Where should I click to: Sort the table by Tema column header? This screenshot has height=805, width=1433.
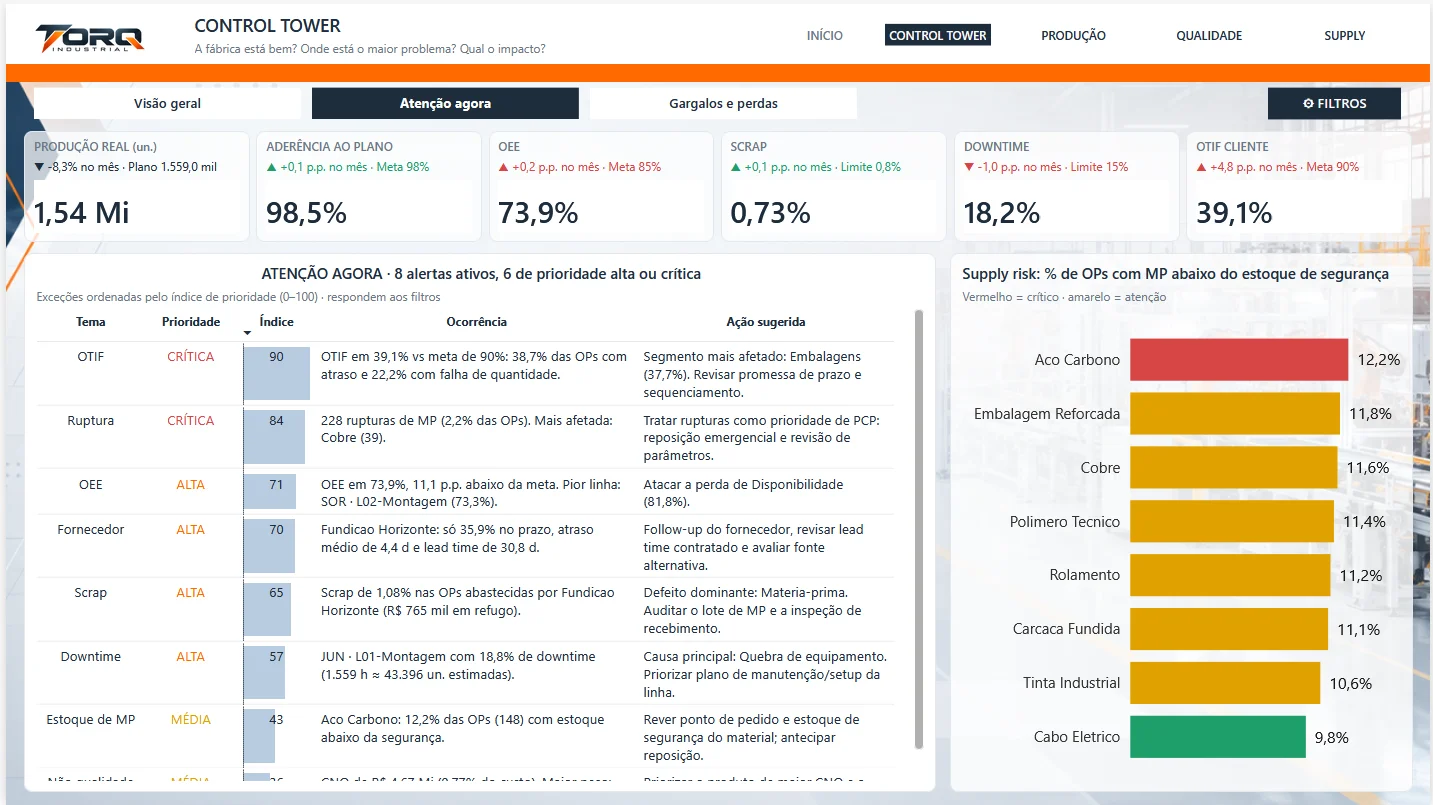click(90, 322)
